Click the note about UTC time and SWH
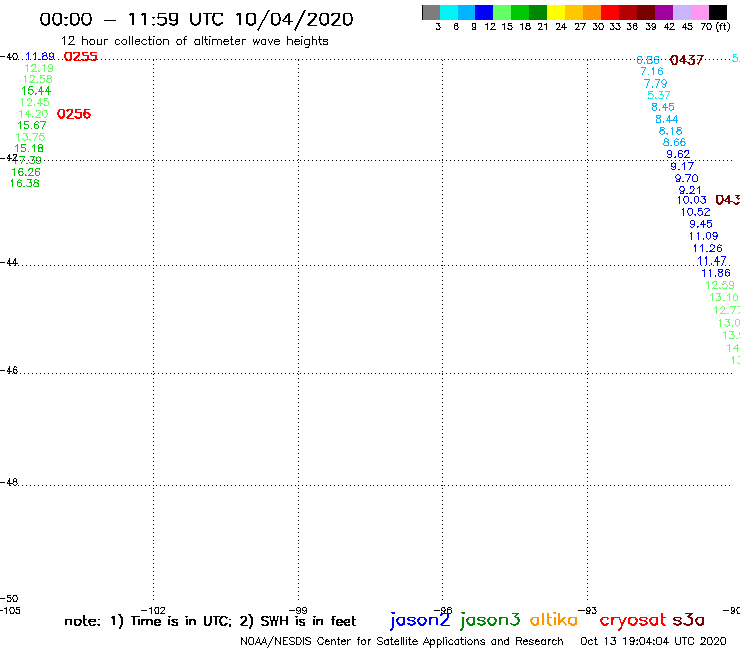This screenshot has height=650, width=740. 210,621
